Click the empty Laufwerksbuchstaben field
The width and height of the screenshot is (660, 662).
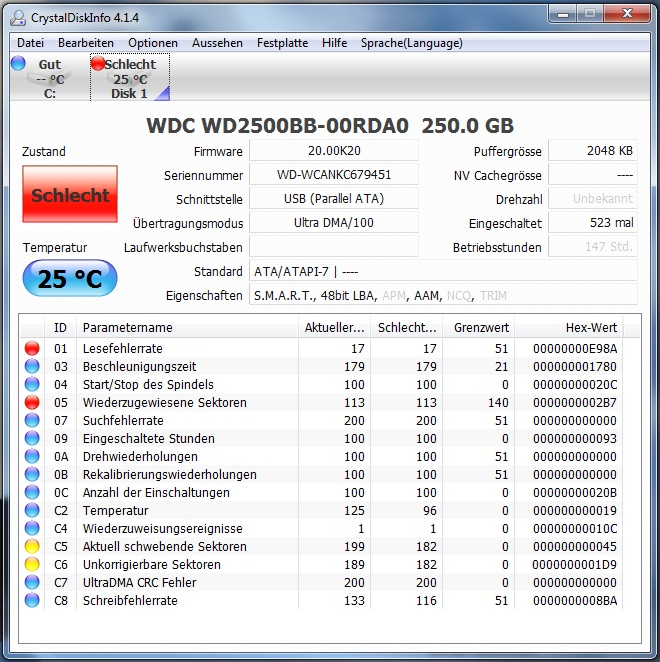334,247
